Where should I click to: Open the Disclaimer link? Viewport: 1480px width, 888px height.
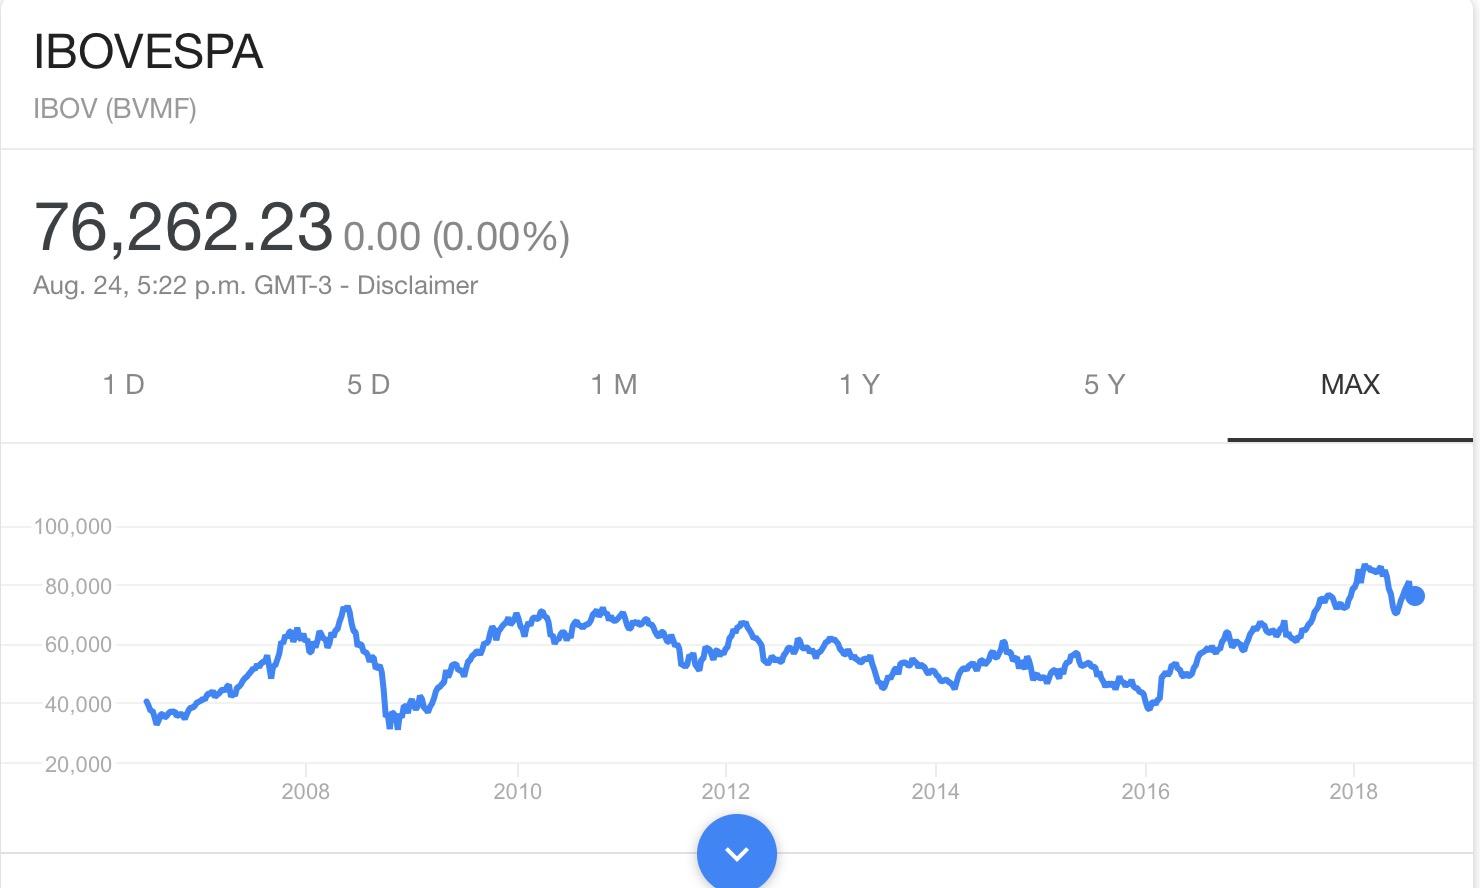[417, 285]
